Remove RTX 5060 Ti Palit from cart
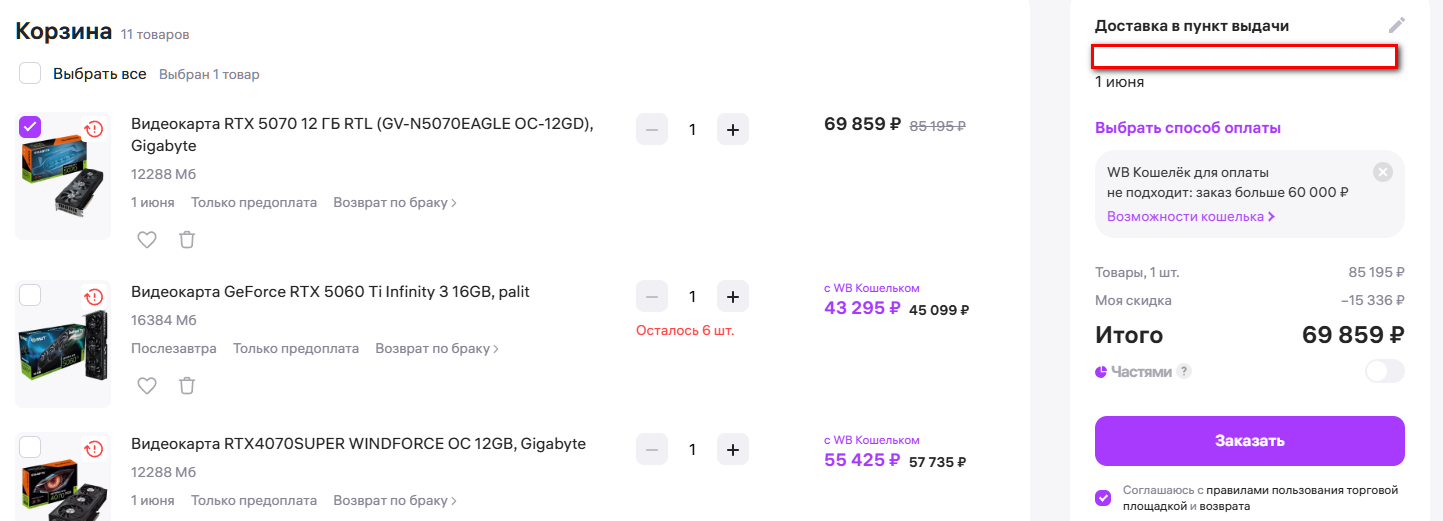This screenshot has width=1443, height=521. pyautogui.click(x=187, y=386)
